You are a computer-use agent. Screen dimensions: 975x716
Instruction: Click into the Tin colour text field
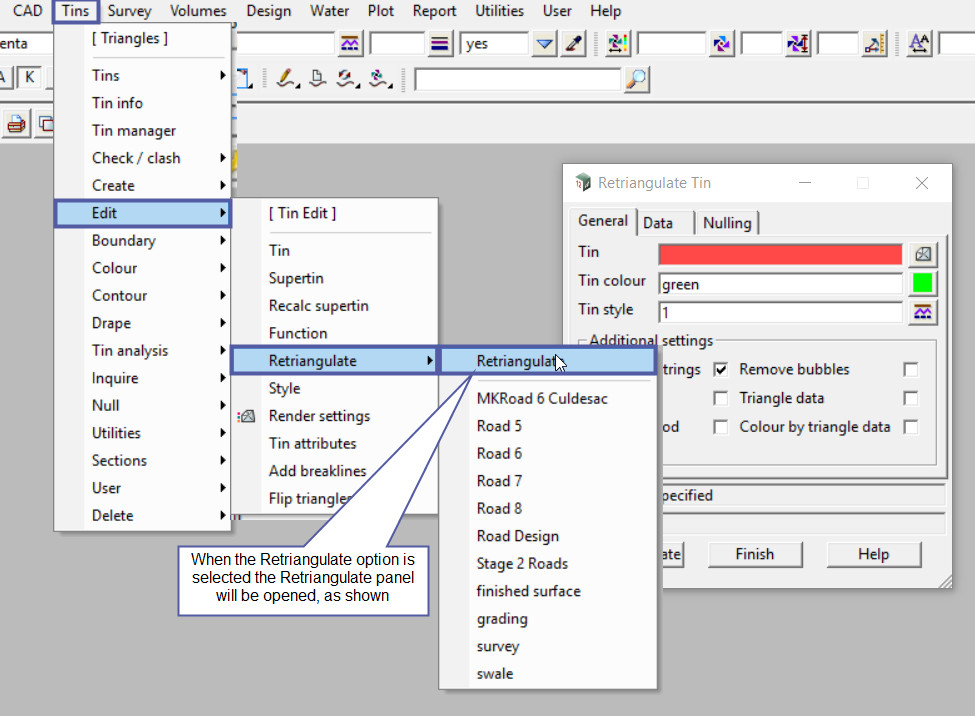pos(780,284)
